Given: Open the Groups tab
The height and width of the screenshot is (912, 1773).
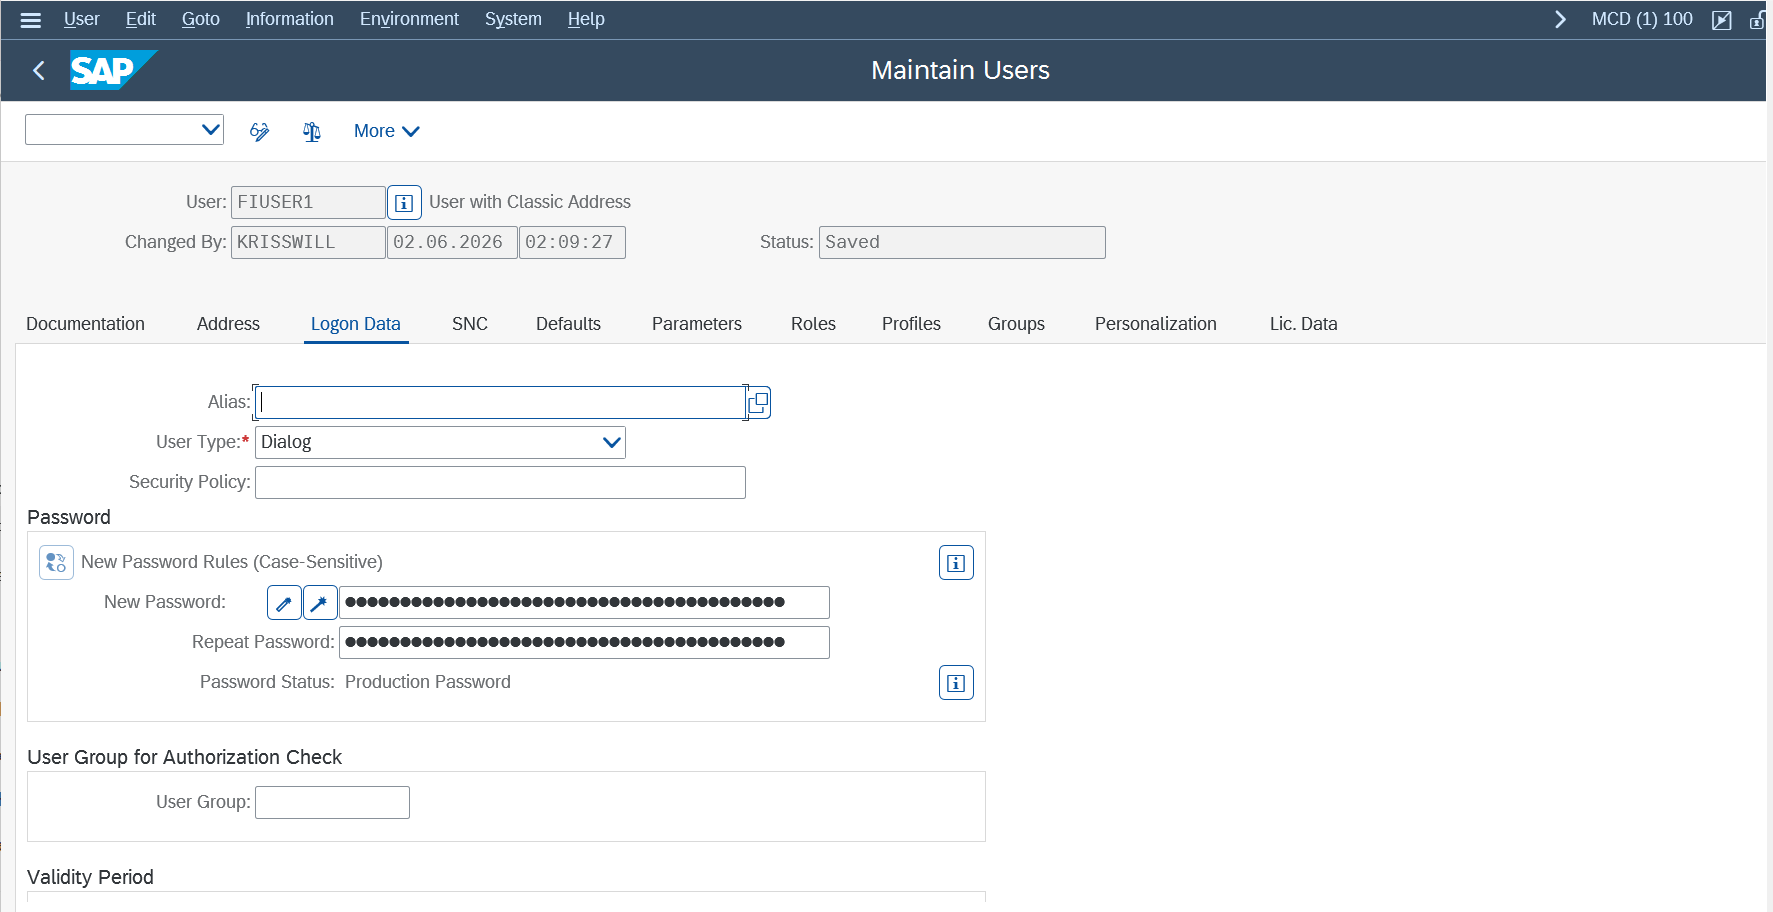Looking at the screenshot, I should pos(1016,324).
